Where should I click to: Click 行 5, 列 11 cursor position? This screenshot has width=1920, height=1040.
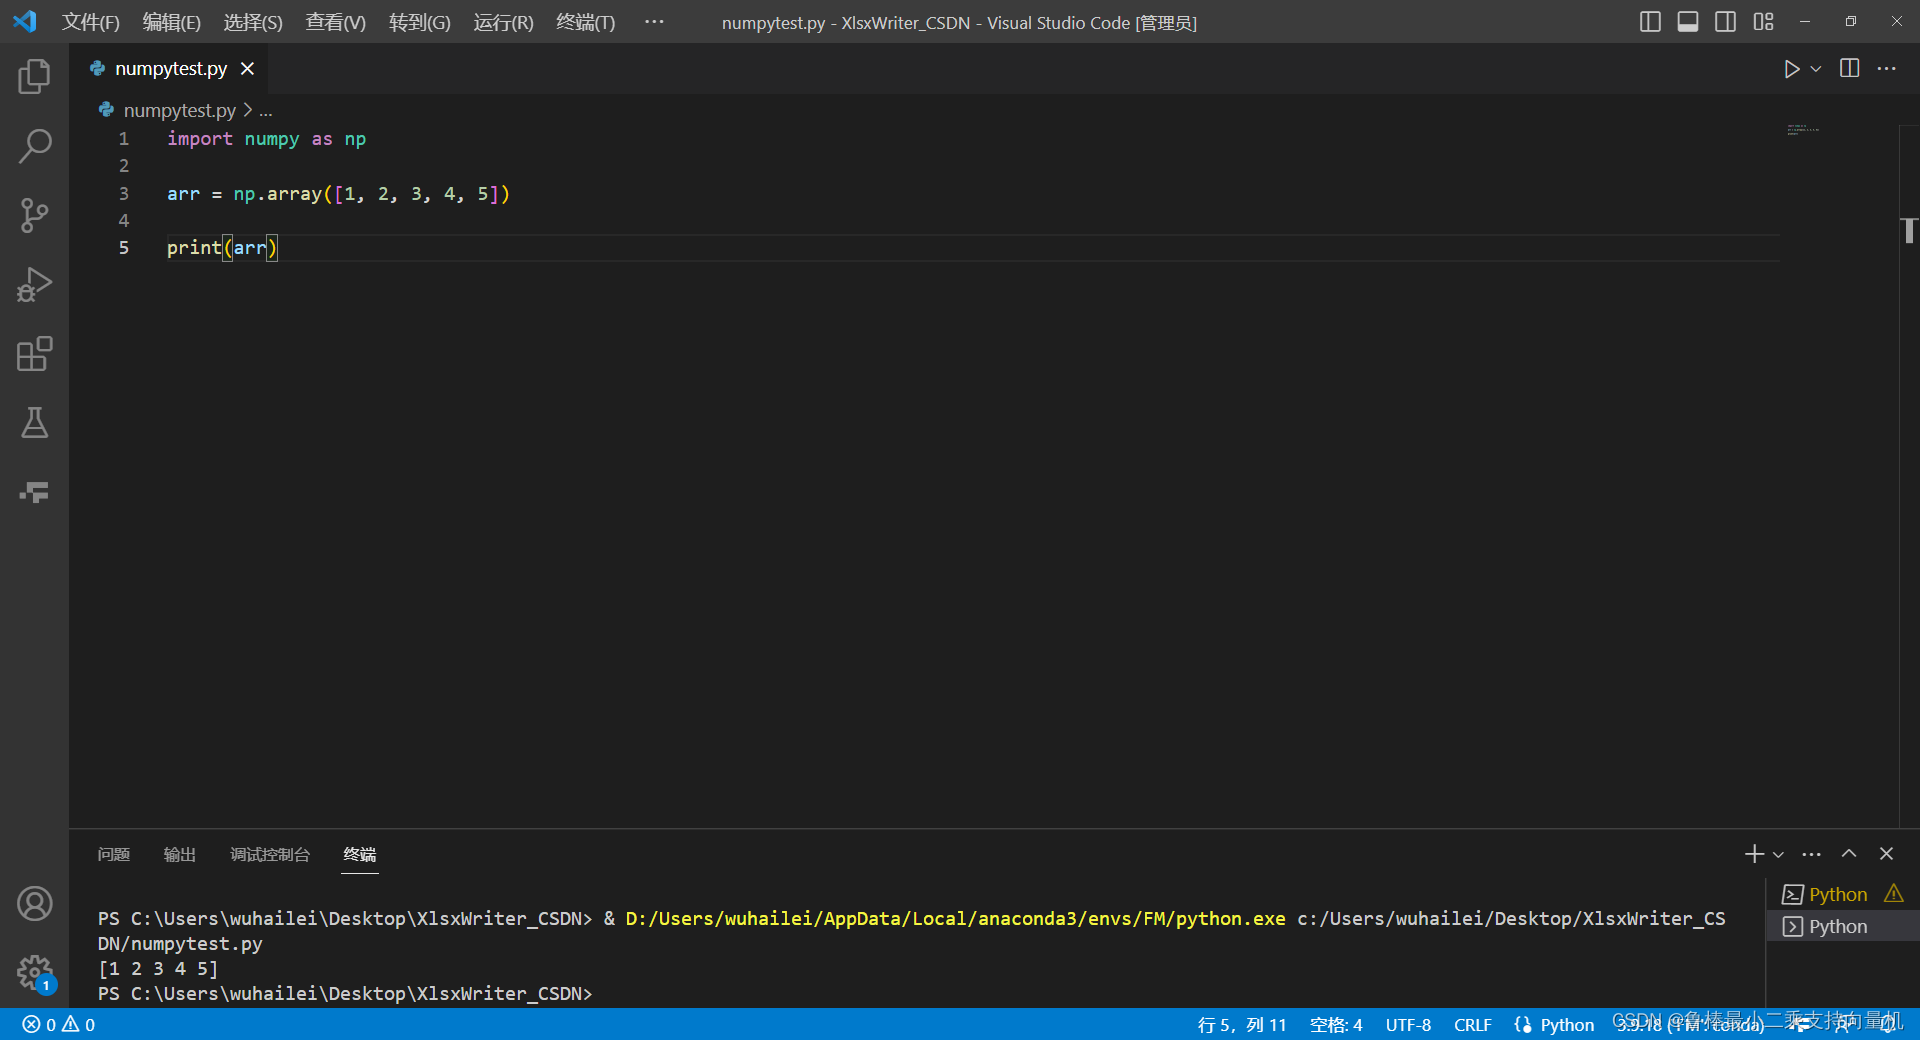click(x=1242, y=1025)
